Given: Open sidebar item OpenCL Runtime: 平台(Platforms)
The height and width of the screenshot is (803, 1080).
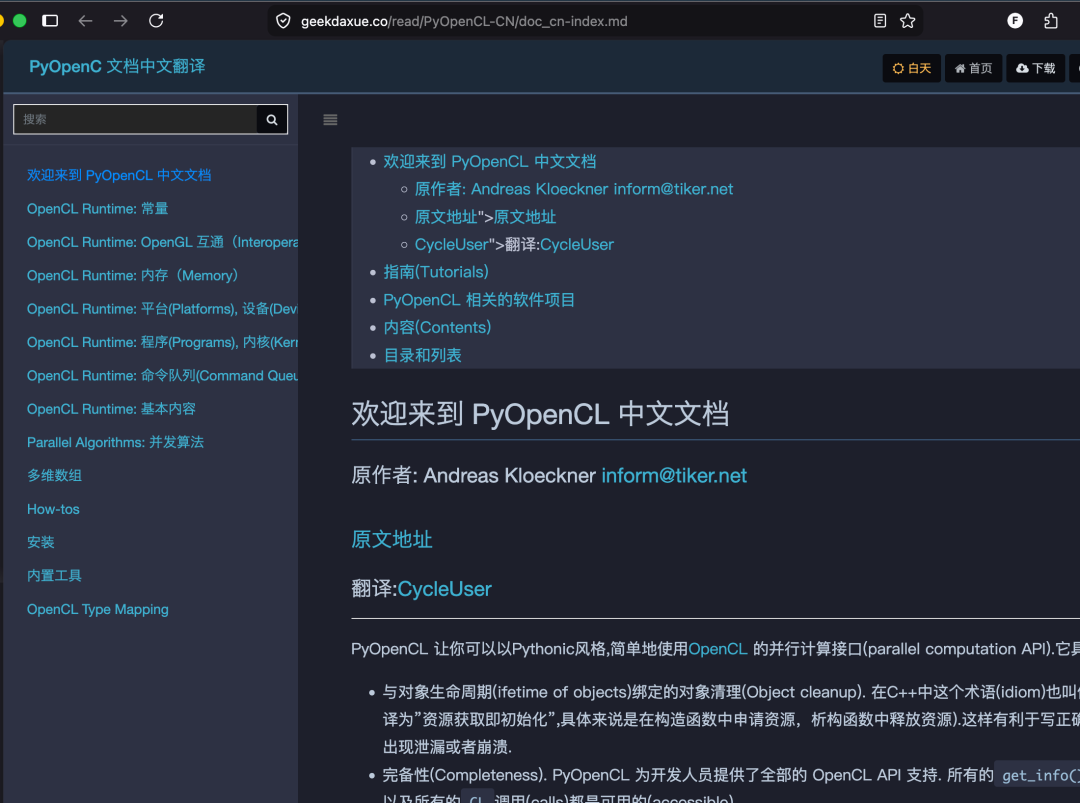Looking at the screenshot, I should click(163, 309).
